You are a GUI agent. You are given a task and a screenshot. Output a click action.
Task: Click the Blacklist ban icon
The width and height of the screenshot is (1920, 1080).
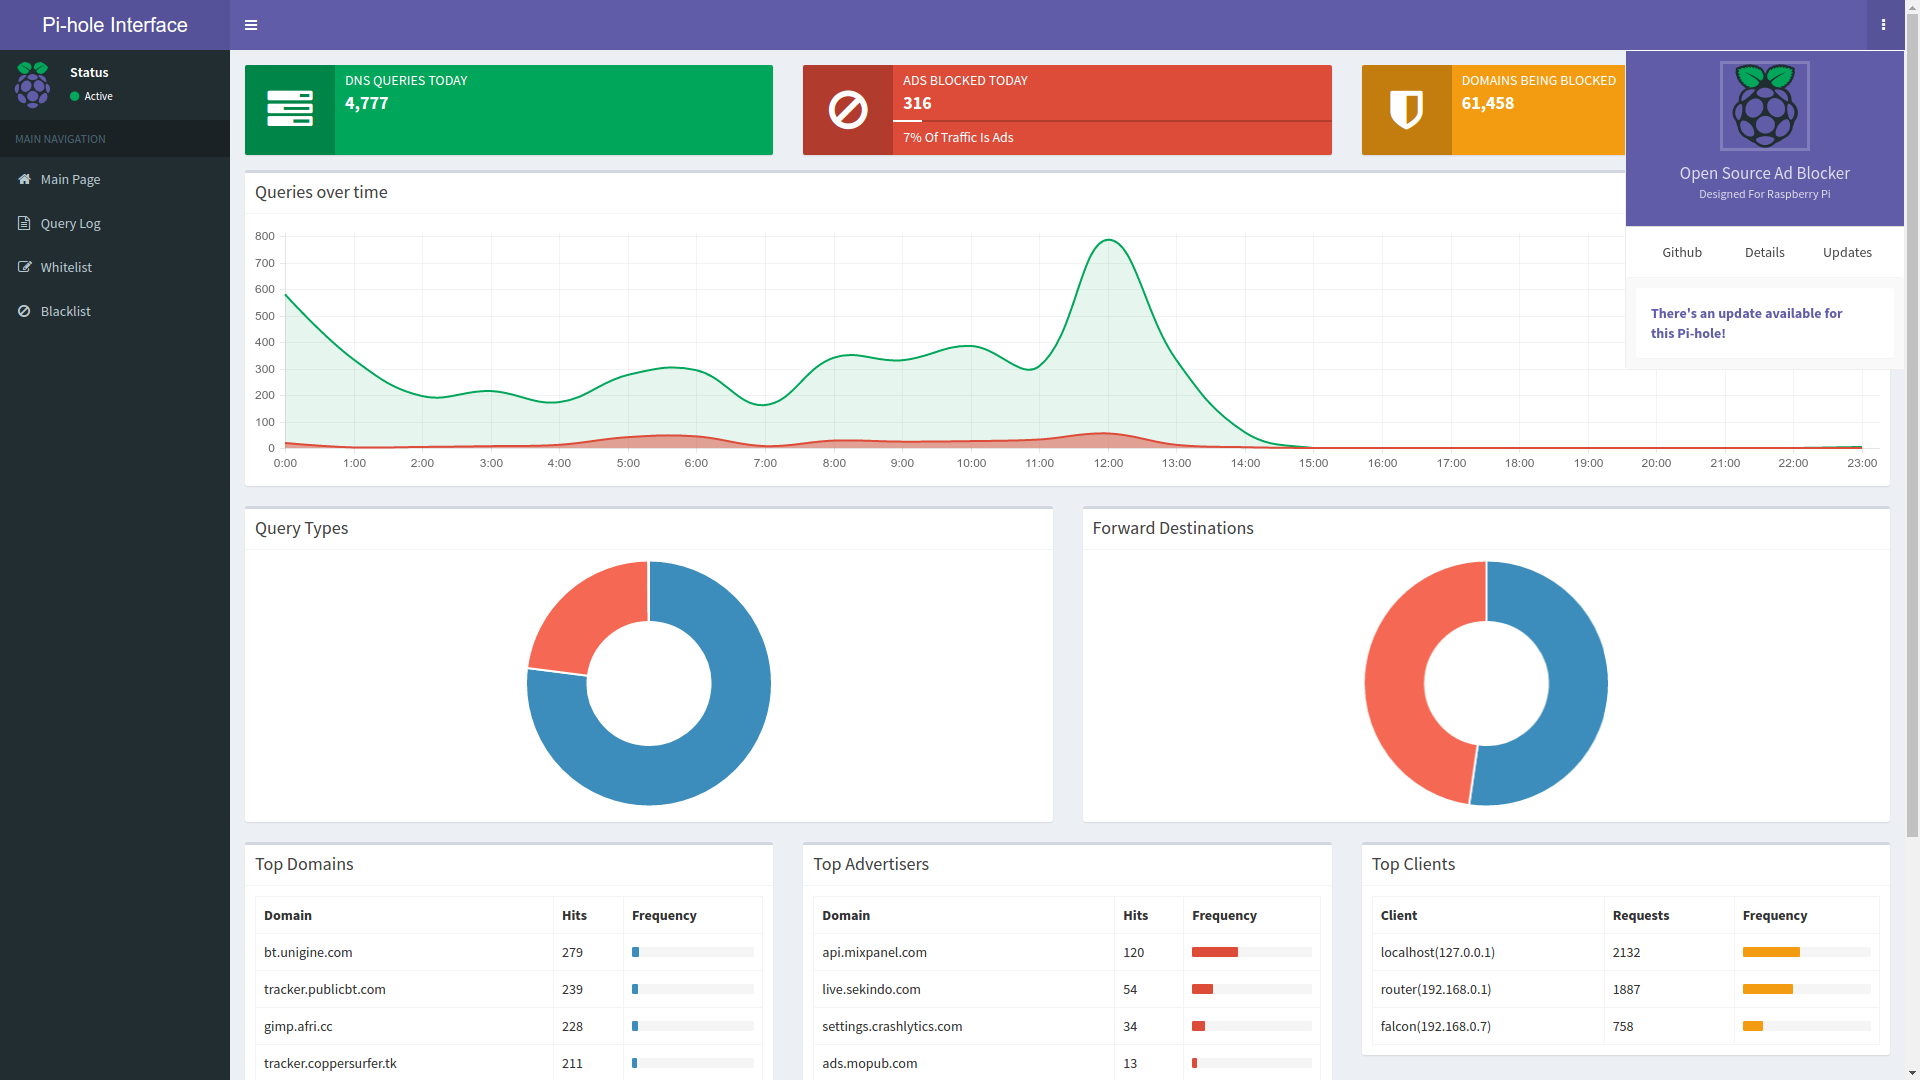click(24, 311)
